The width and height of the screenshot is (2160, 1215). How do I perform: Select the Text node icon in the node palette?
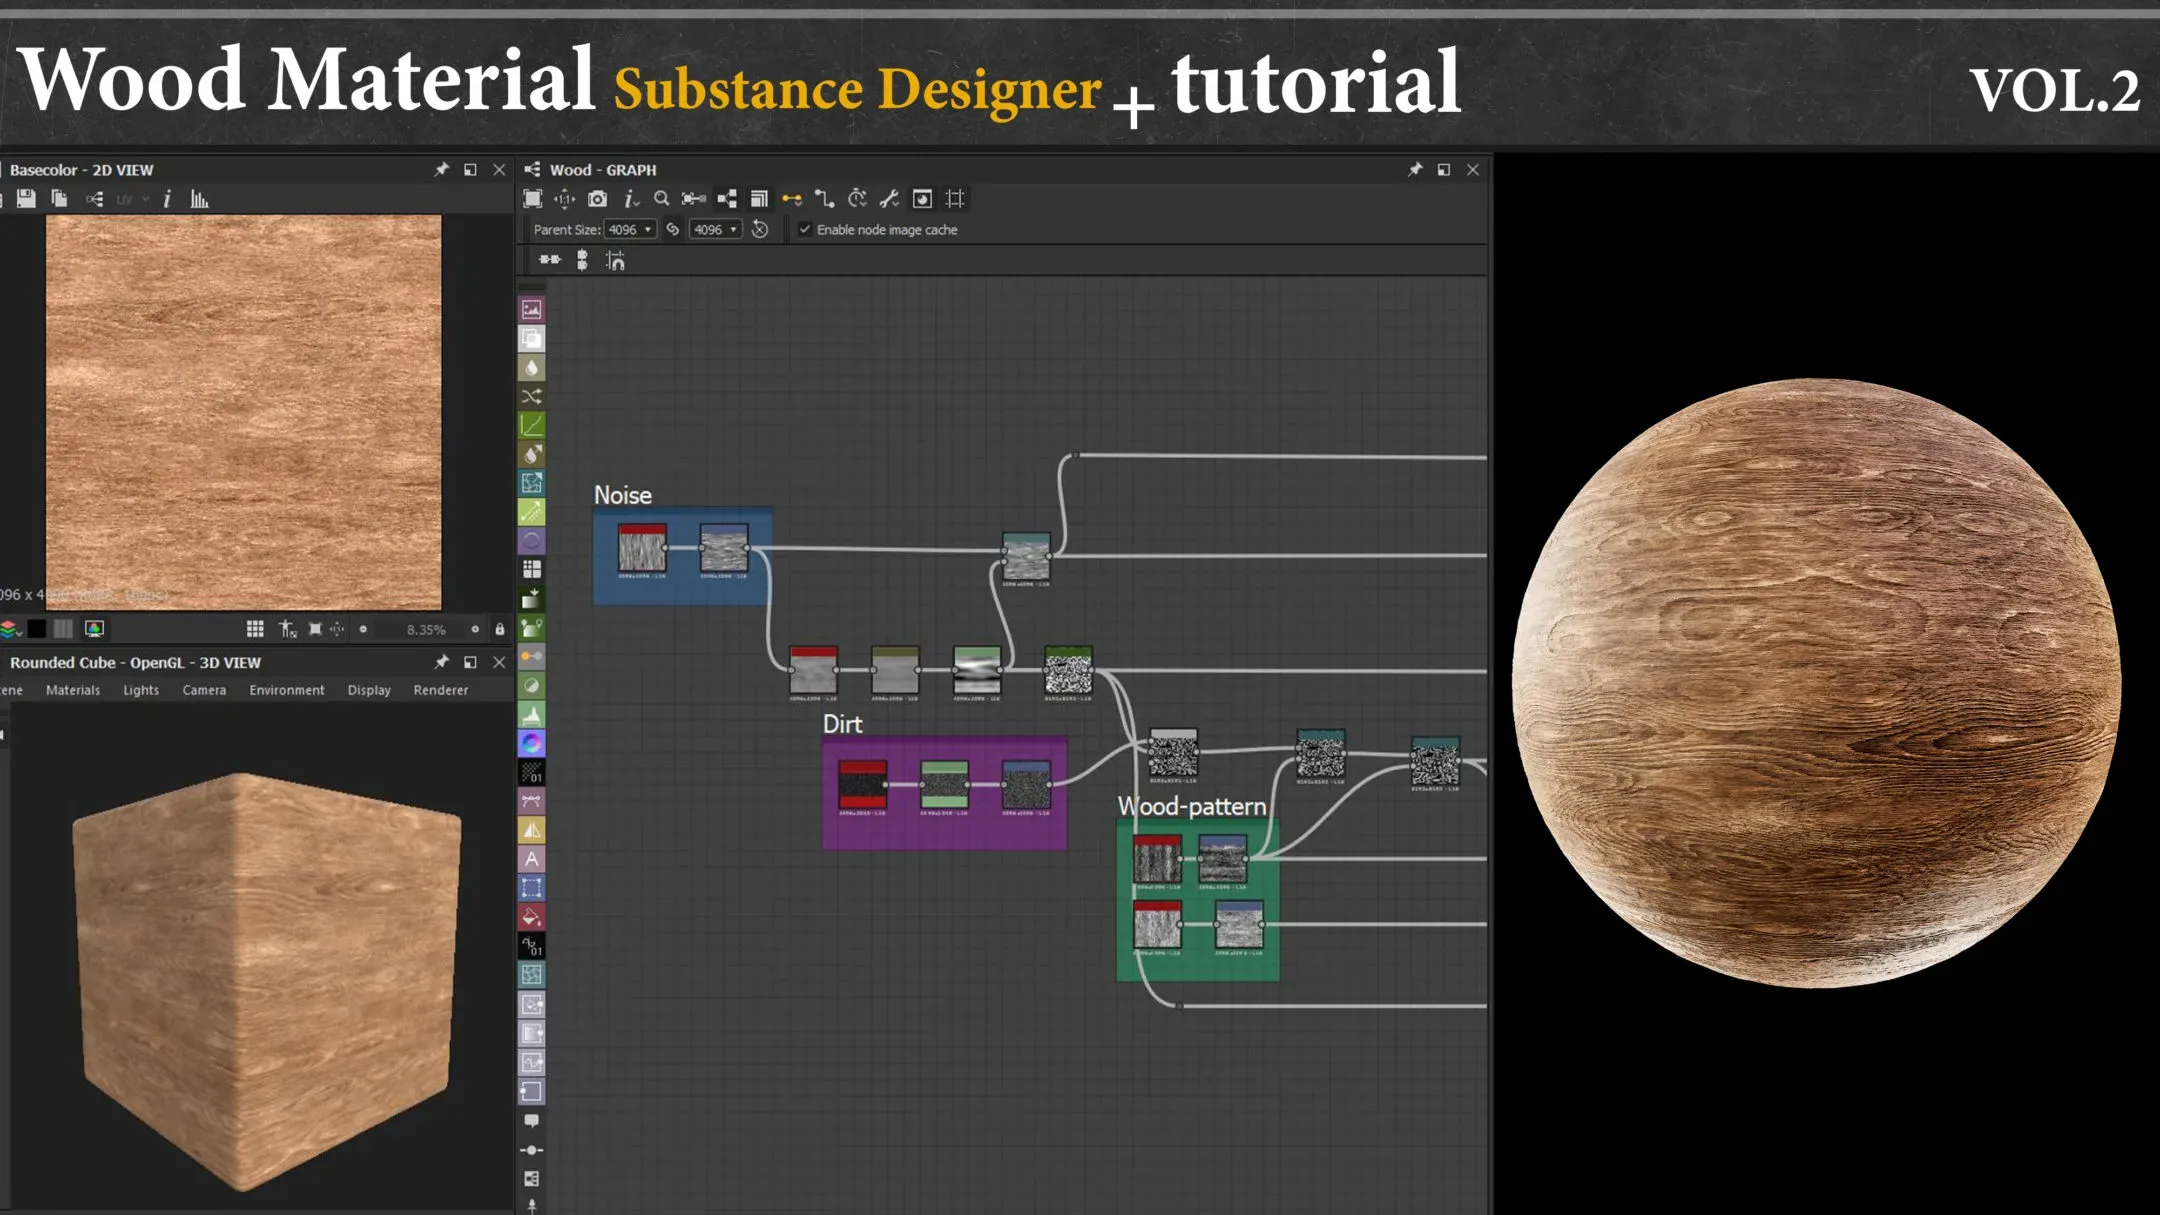tap(532, 857)
